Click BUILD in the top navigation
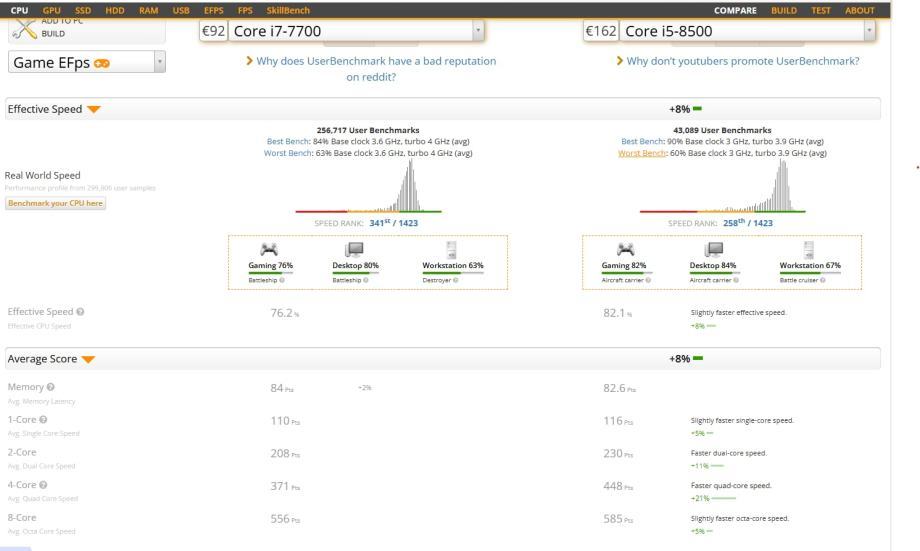 click(x=784, y=10)
